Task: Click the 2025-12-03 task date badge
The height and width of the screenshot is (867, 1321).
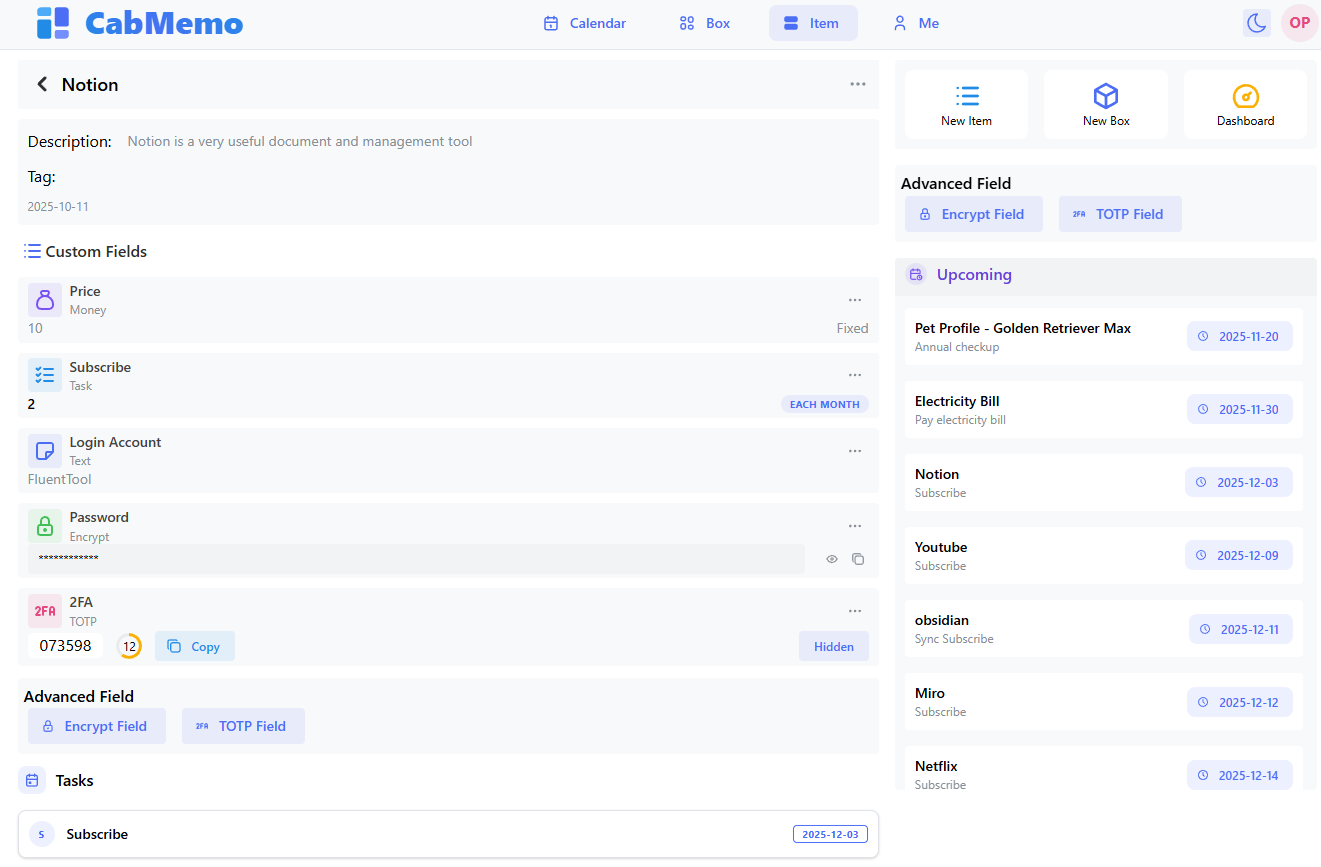Action: coord(830,834)
